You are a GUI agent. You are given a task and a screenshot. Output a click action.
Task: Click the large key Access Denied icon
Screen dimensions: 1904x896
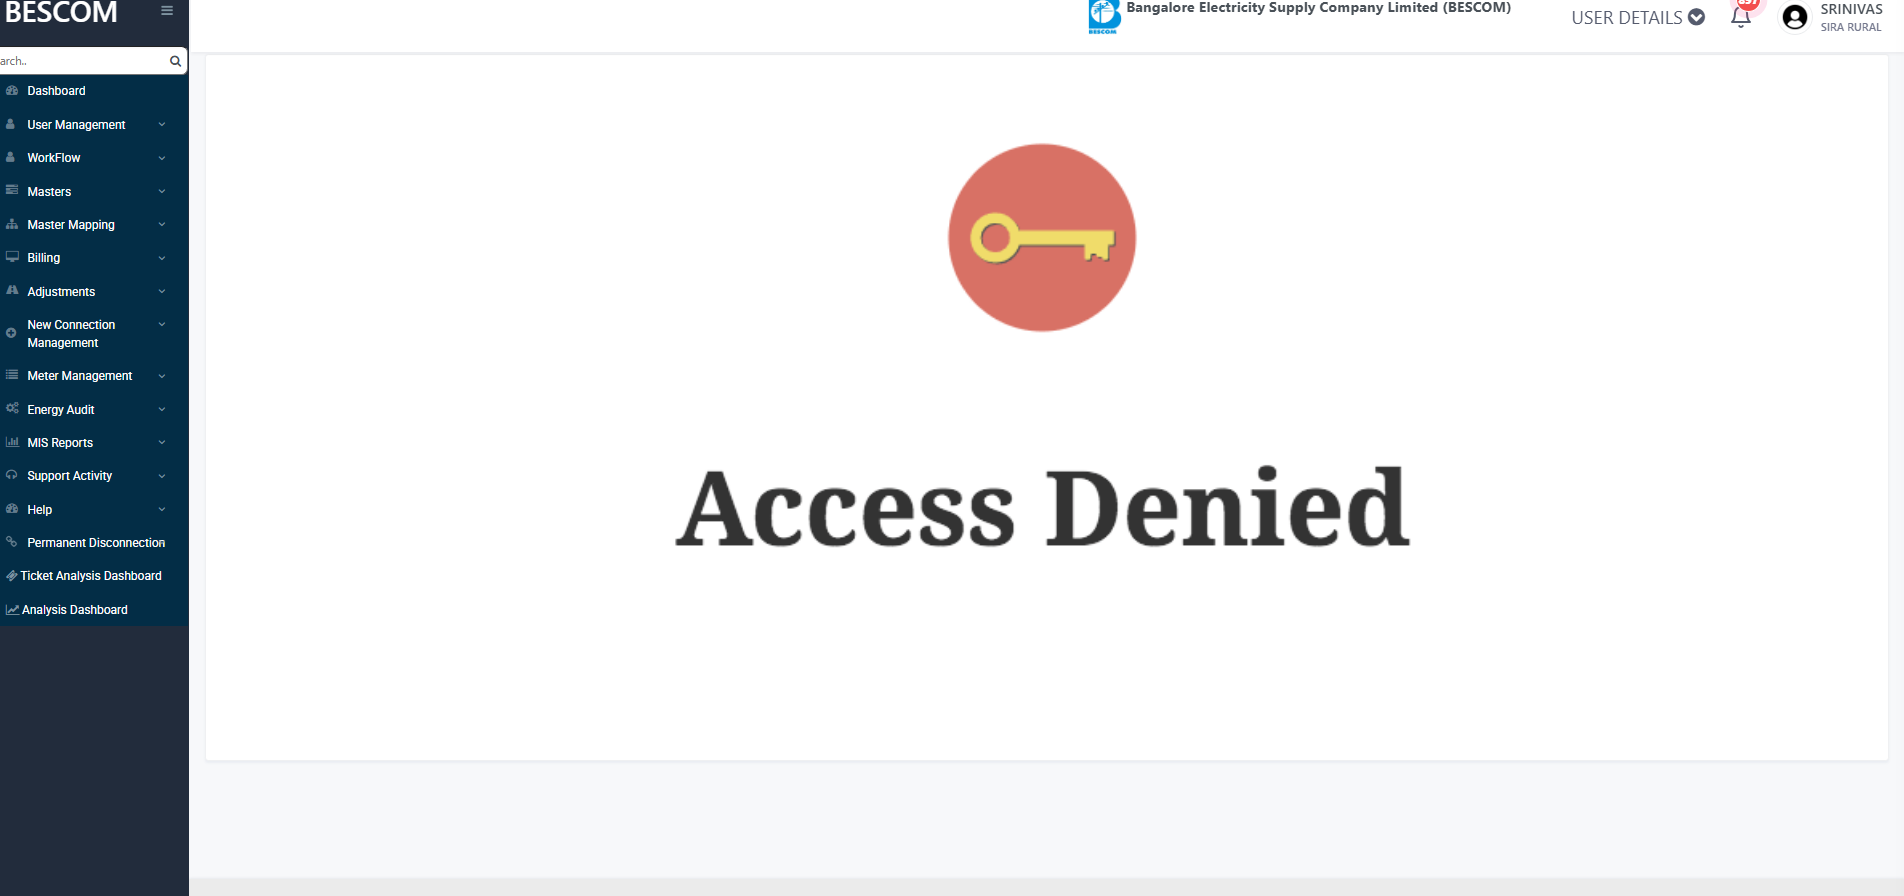point(1042,238)
